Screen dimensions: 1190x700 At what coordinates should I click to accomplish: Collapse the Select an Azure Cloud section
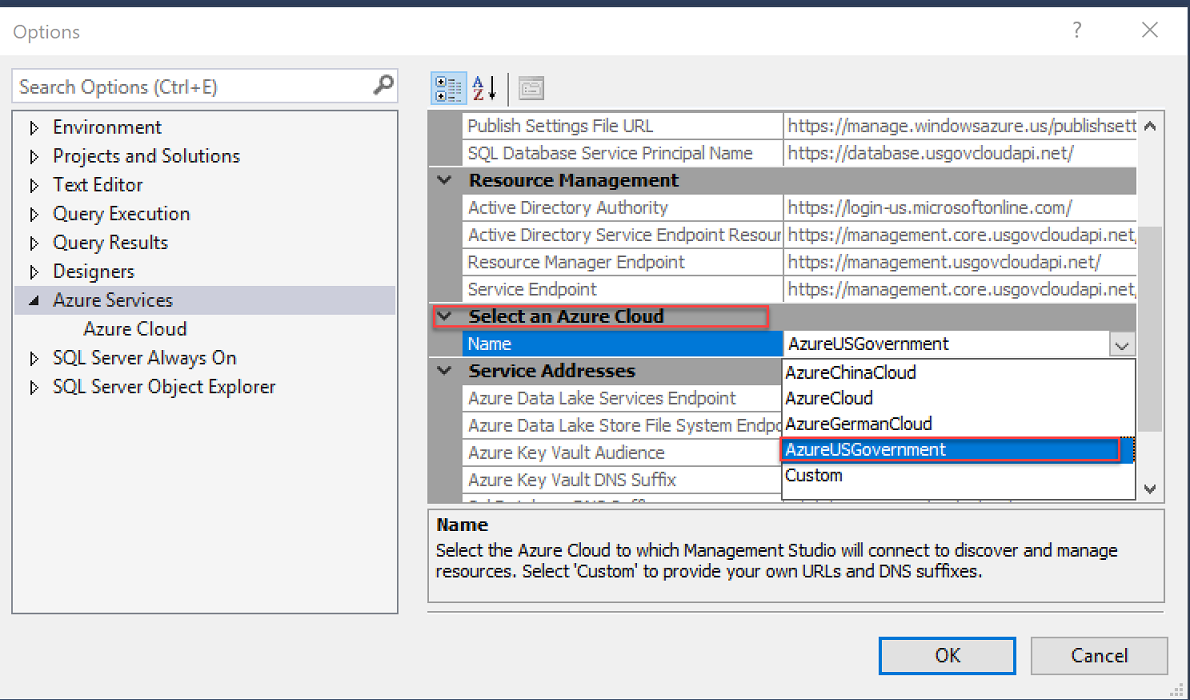(x=444, y=316)
